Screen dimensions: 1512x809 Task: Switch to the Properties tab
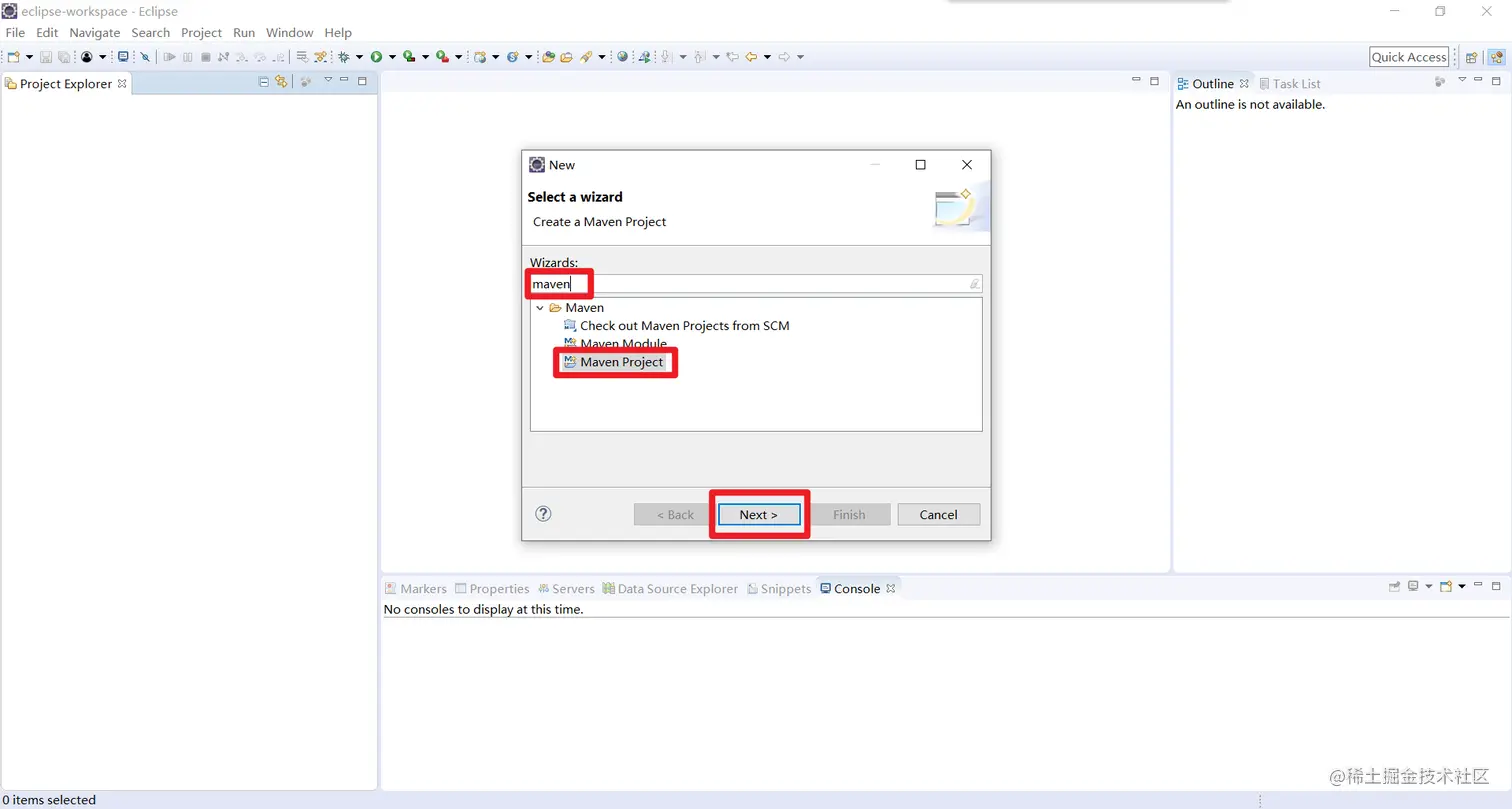[x=492, y=589]
